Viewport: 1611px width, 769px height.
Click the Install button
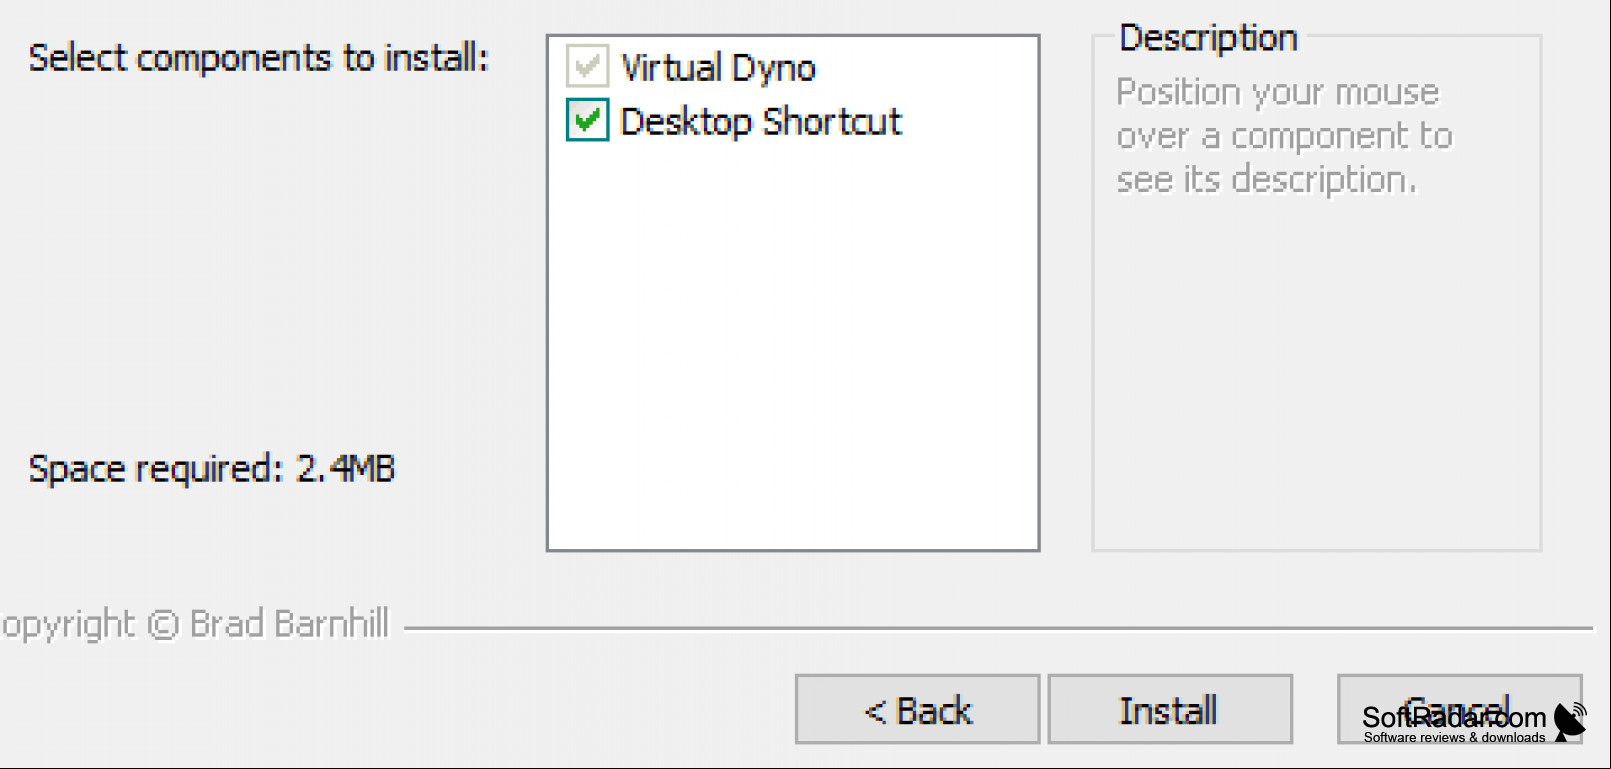1170,709
